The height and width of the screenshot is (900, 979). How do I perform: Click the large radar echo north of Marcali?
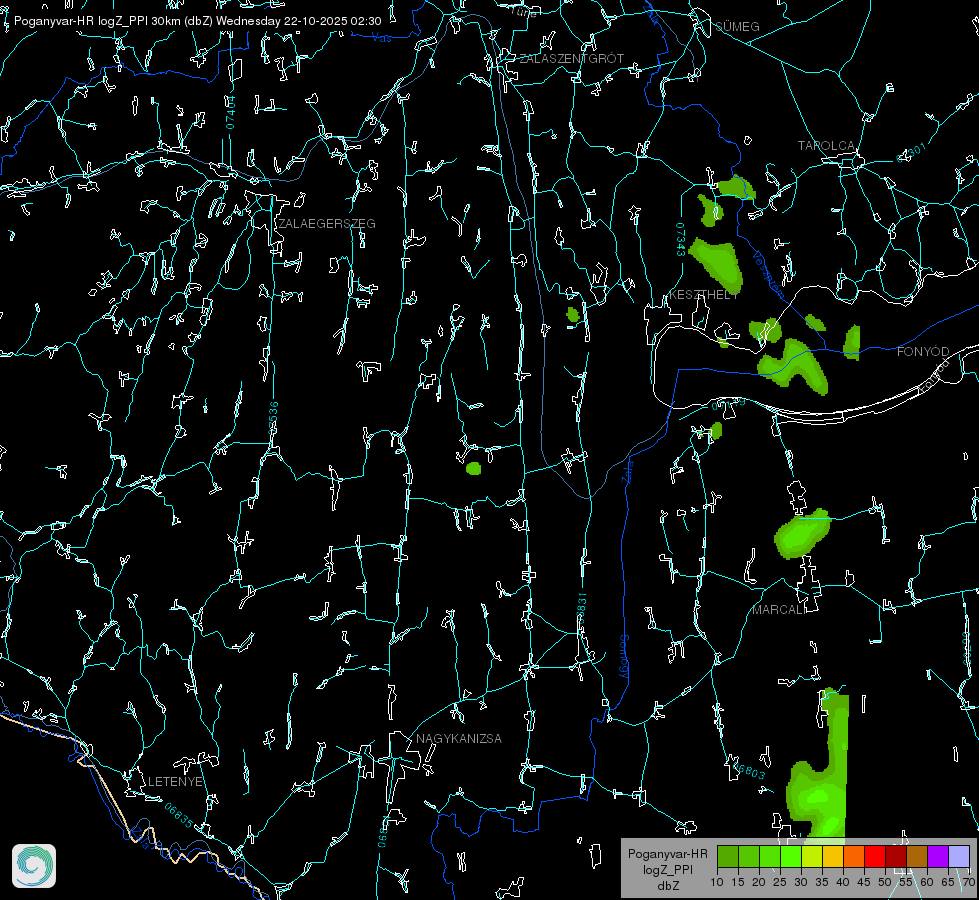coord(802,533)
